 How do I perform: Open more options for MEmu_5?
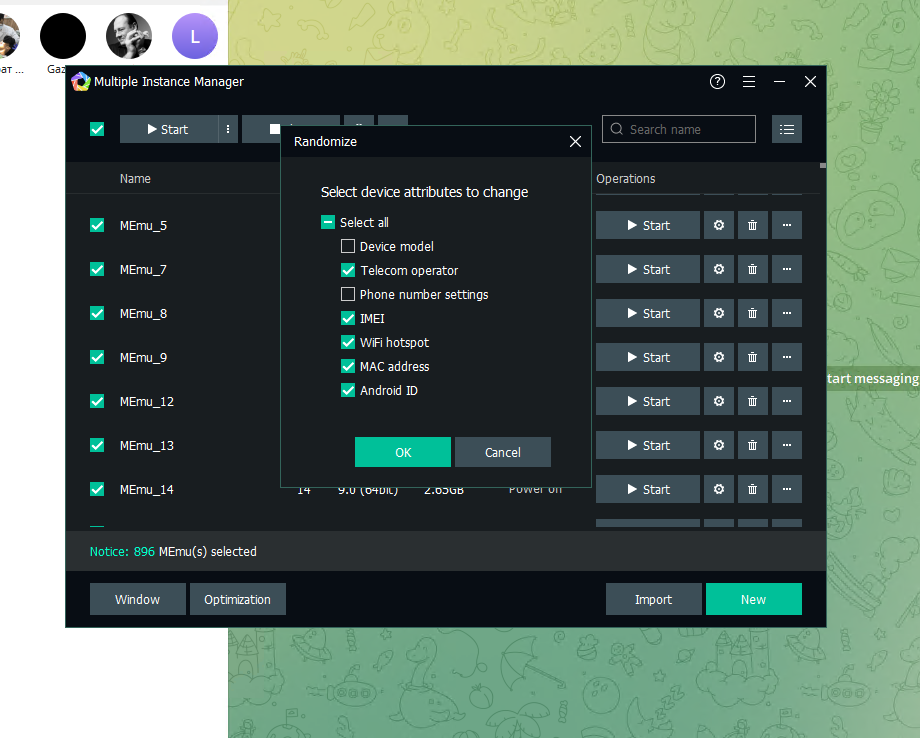pos(787,225)
